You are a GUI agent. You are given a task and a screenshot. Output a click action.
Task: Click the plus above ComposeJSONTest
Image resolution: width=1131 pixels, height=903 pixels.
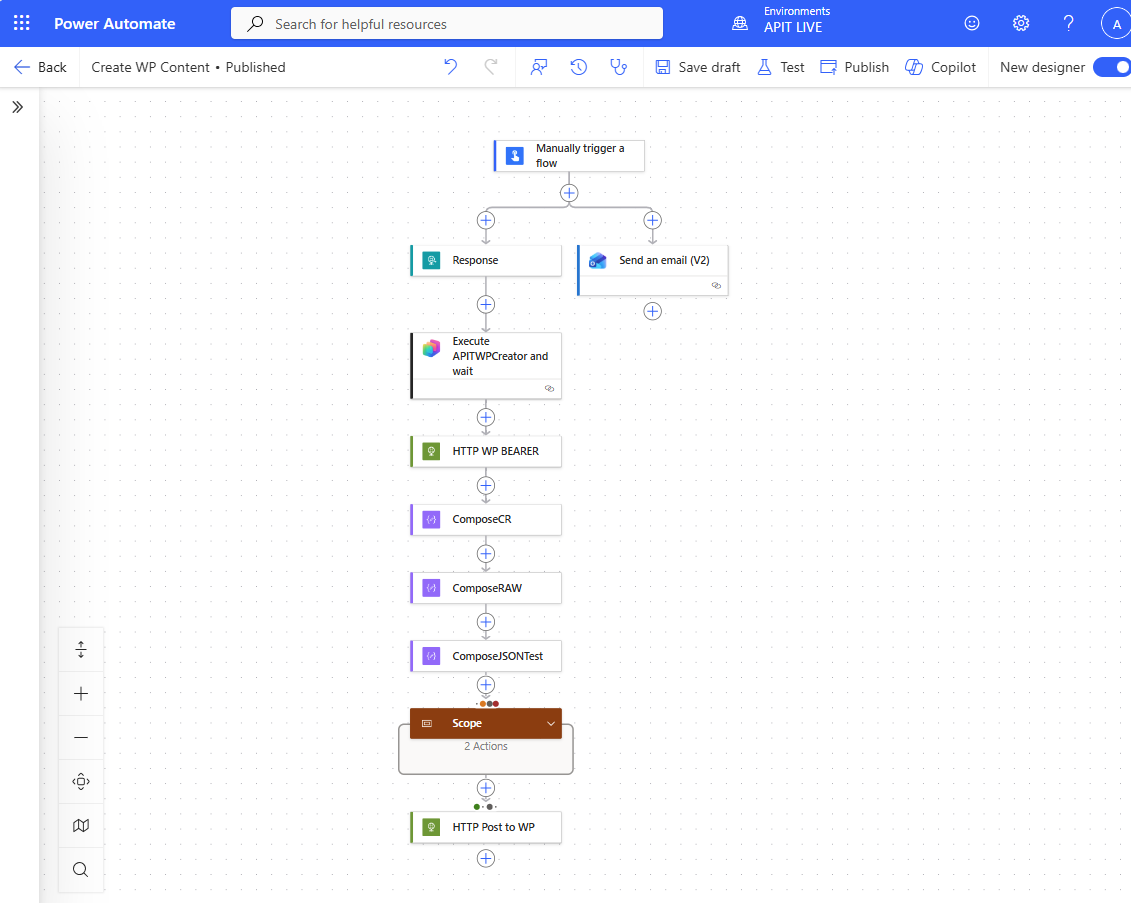click(x=485, y=622)
